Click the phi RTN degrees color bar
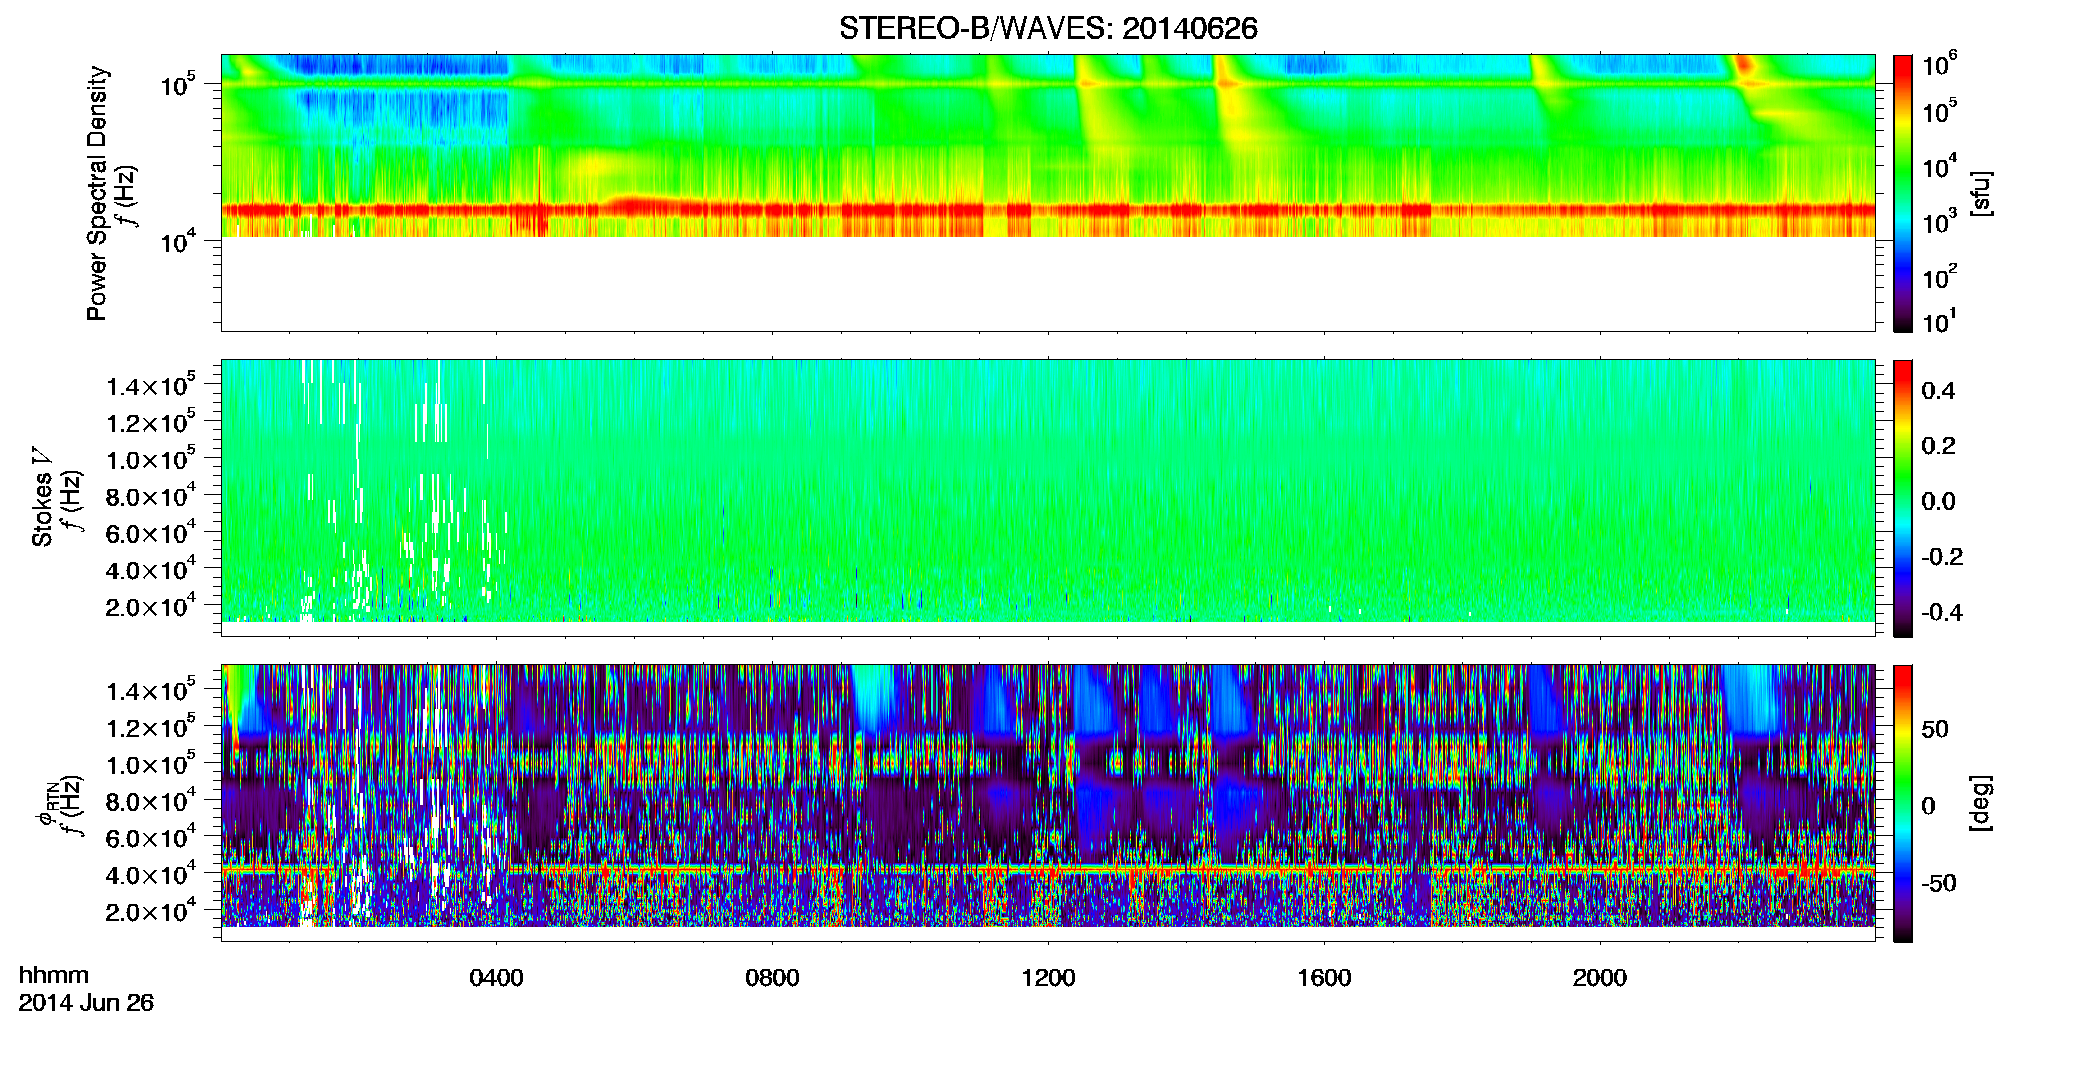 pyautogui.click(x=1903, y=803)
